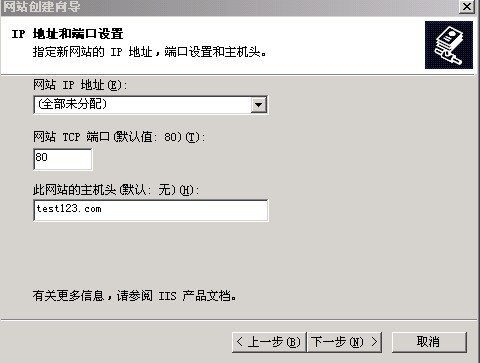Click the left chevron on 上一步 button
480x363 pixels.
pyautogui.click(x=240, y=342)
